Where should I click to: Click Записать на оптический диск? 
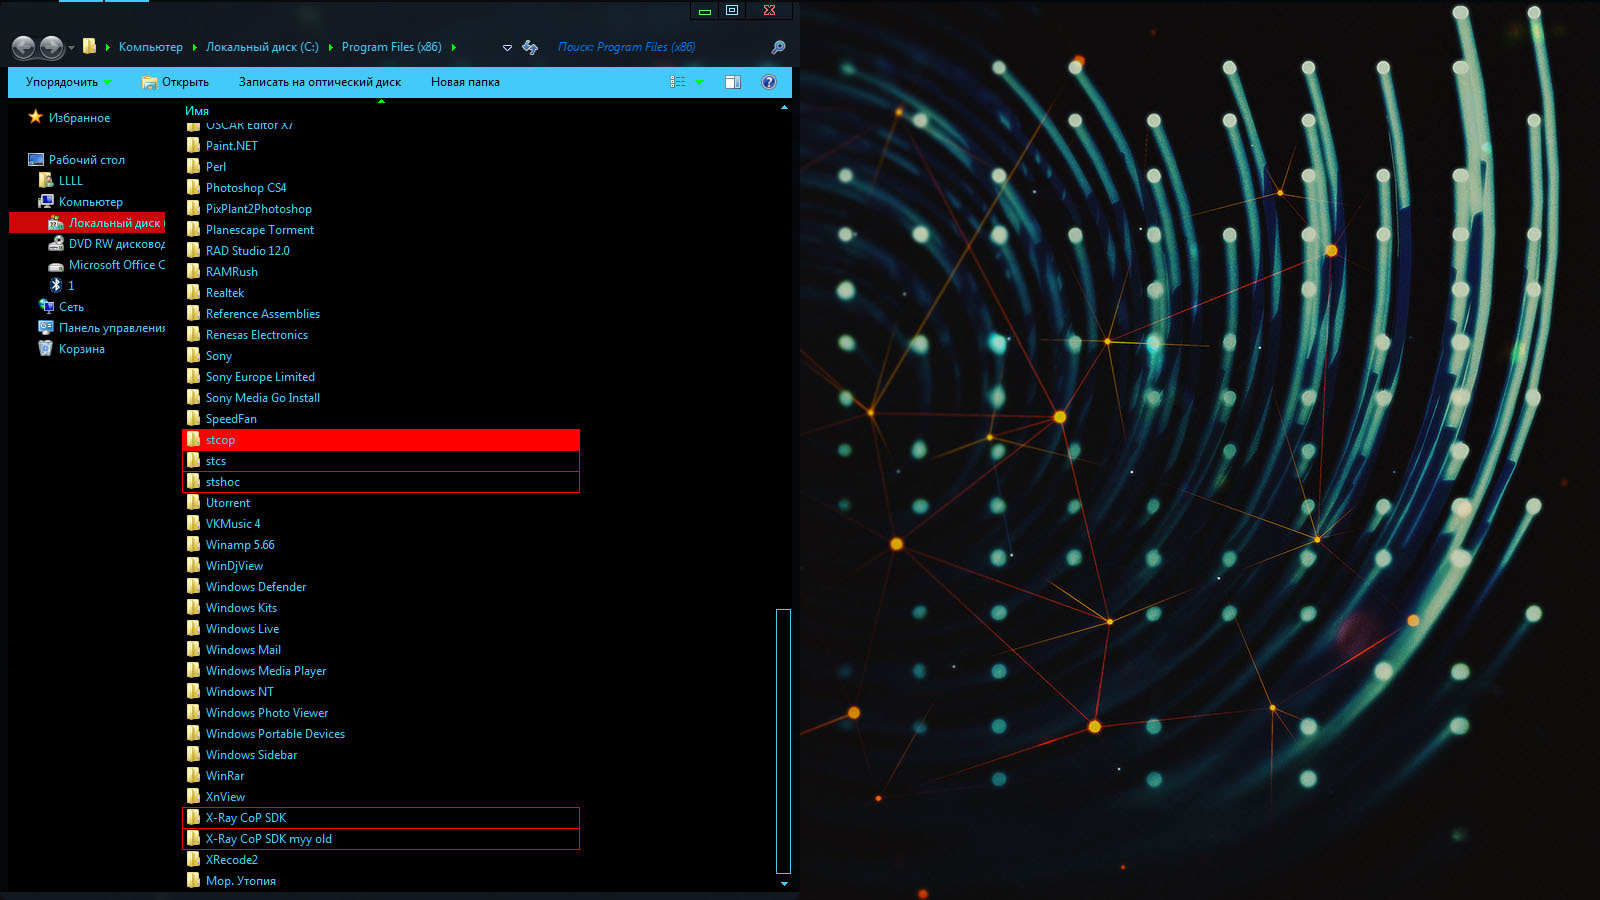point(320,82)
